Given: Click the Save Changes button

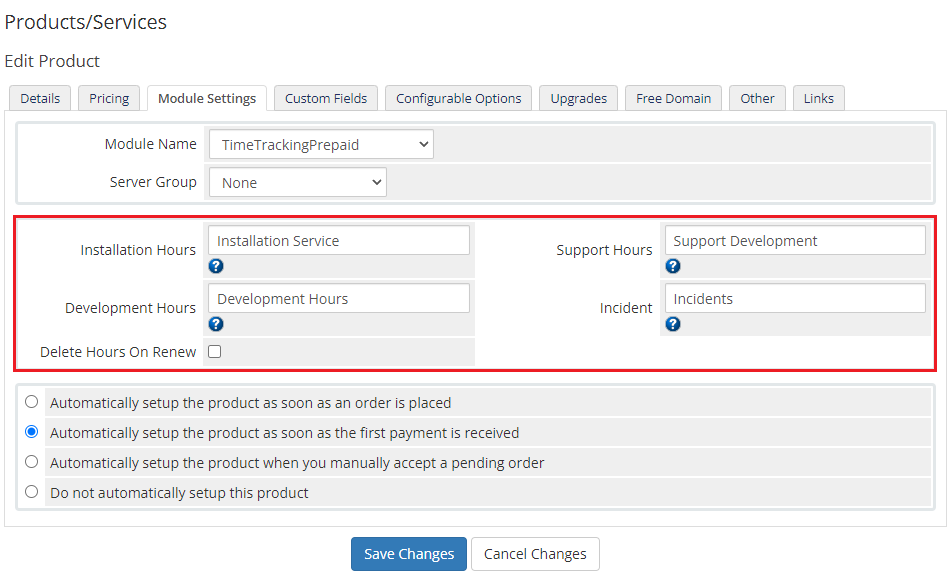Looking at the screenshot, I should tap(409, 554).
